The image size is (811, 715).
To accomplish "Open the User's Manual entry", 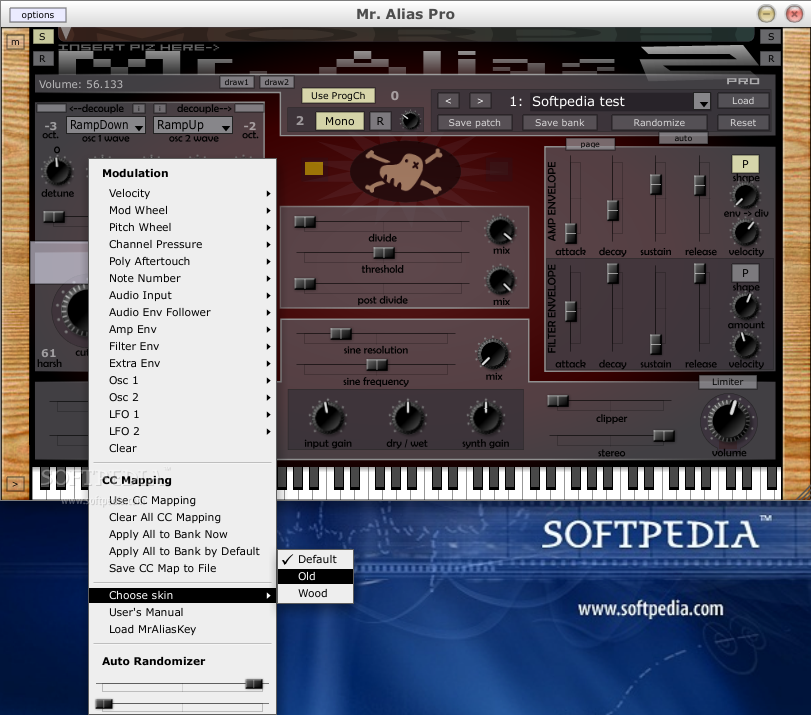I will 183,612.
